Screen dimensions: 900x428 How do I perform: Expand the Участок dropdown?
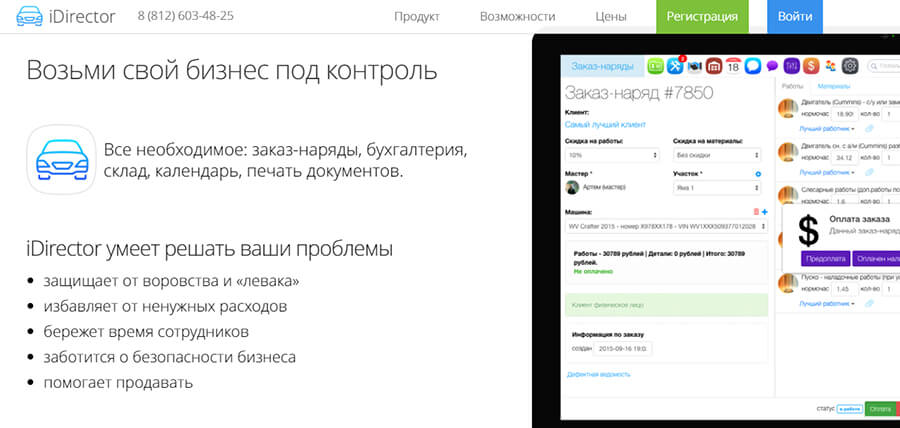(717, 188)
